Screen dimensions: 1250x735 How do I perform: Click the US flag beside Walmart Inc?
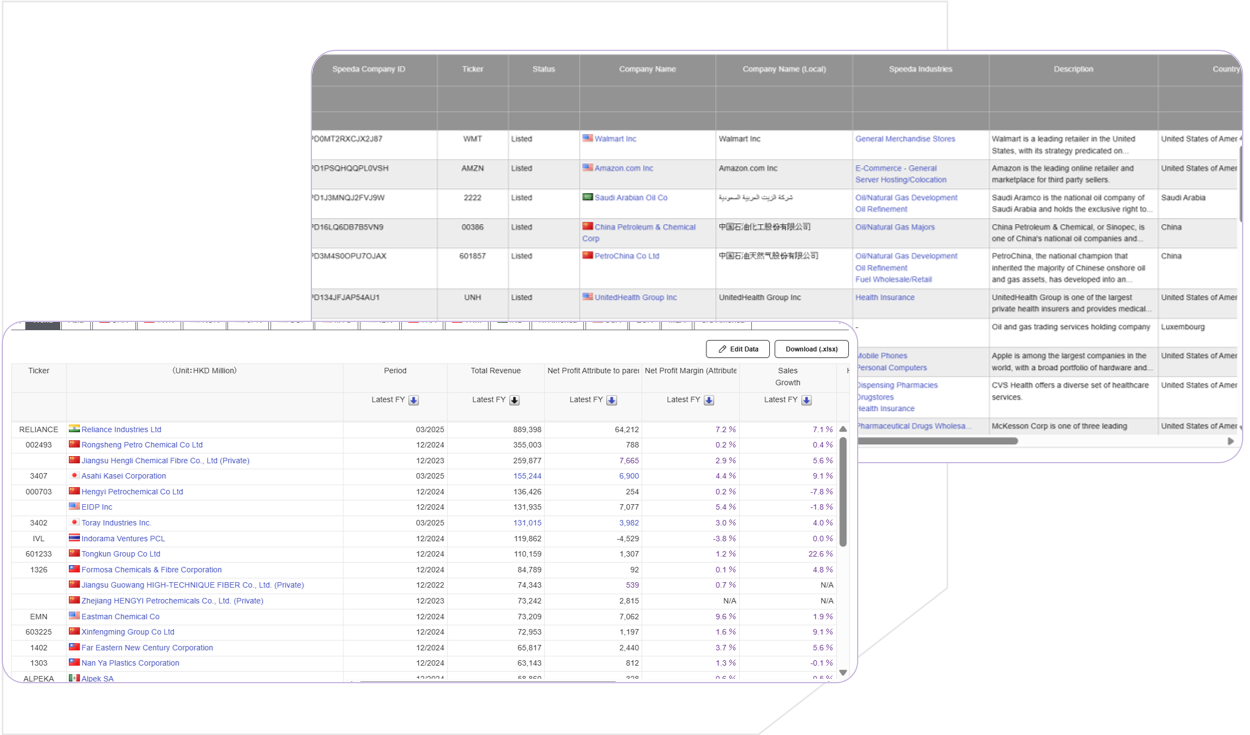pos(588,139)
